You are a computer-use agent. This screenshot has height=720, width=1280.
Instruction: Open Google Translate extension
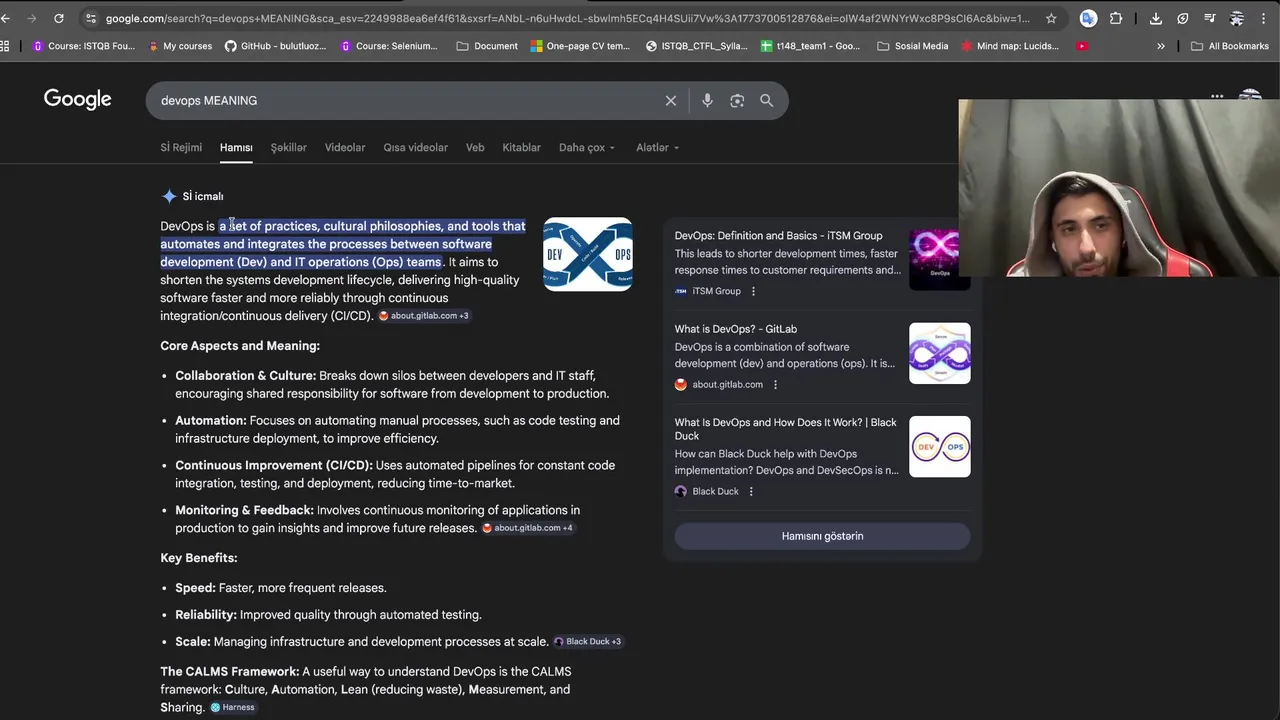1088,18
